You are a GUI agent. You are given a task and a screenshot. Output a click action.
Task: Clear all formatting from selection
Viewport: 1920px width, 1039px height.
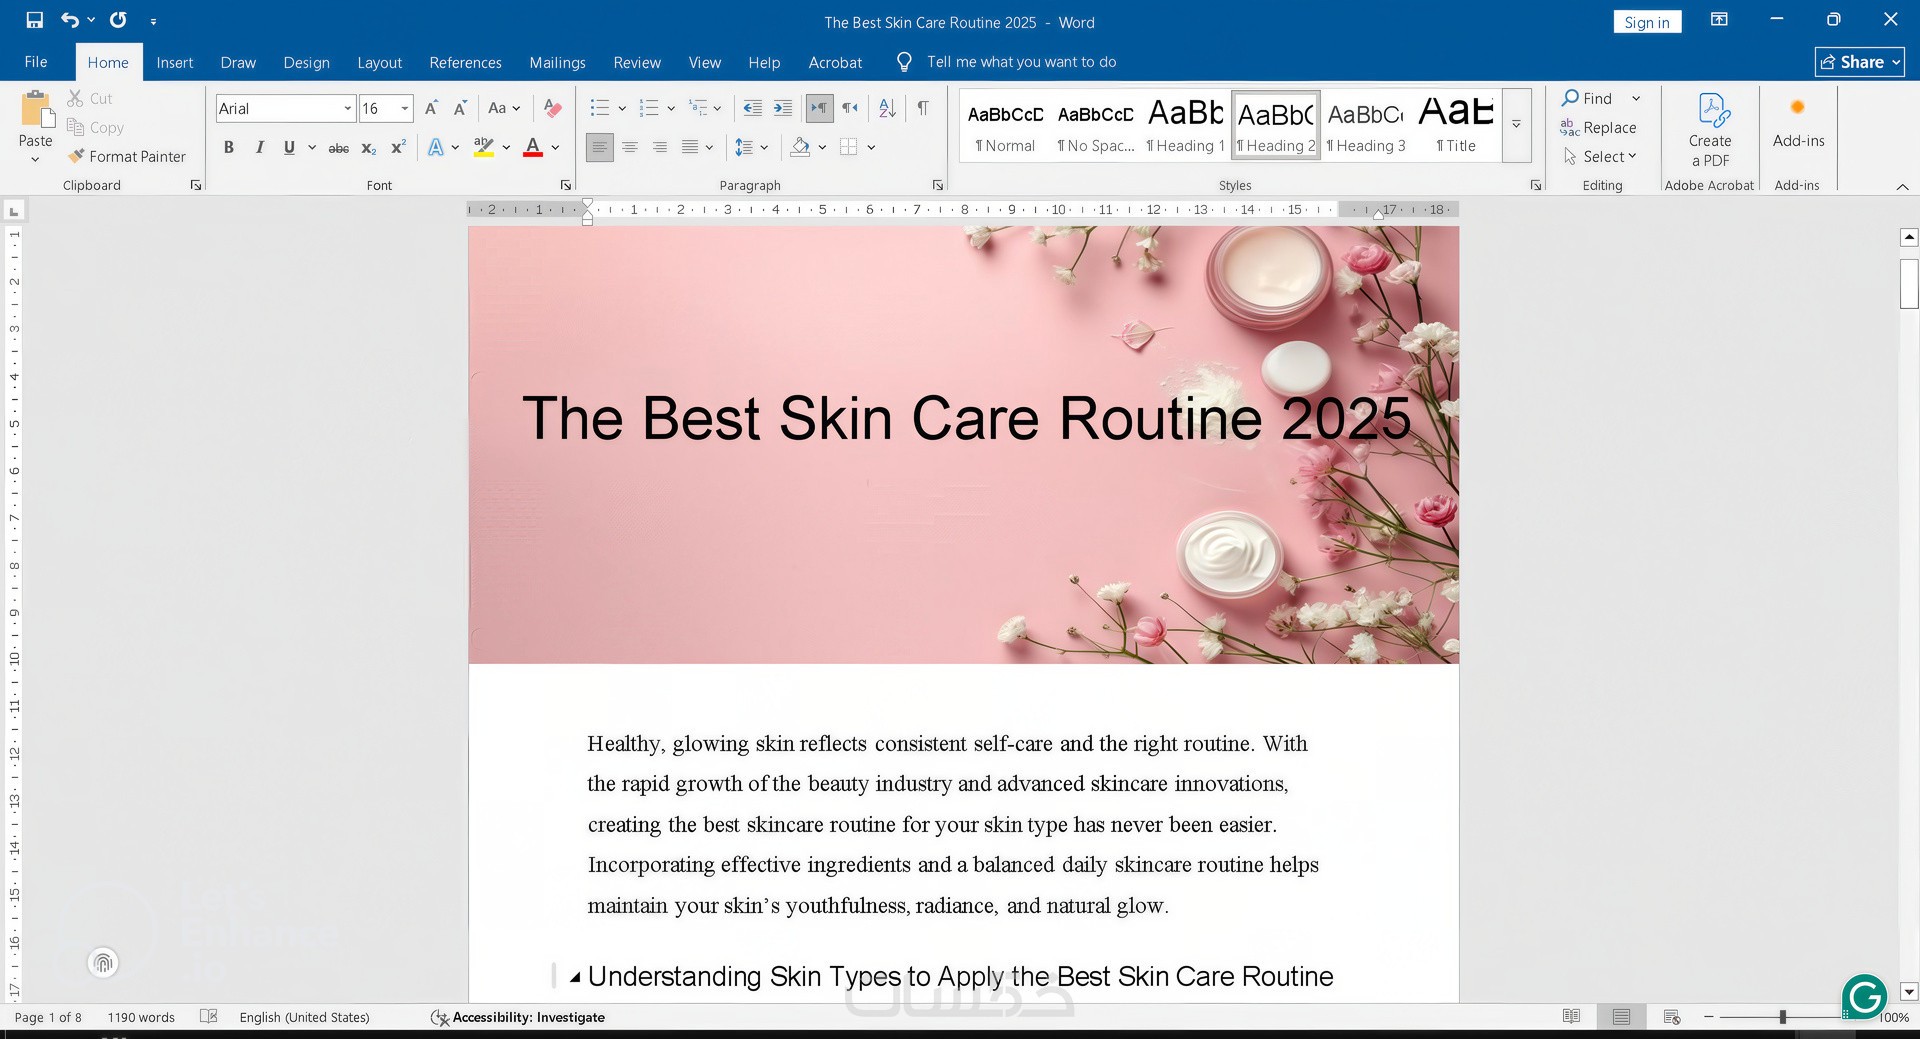[552, 108]
